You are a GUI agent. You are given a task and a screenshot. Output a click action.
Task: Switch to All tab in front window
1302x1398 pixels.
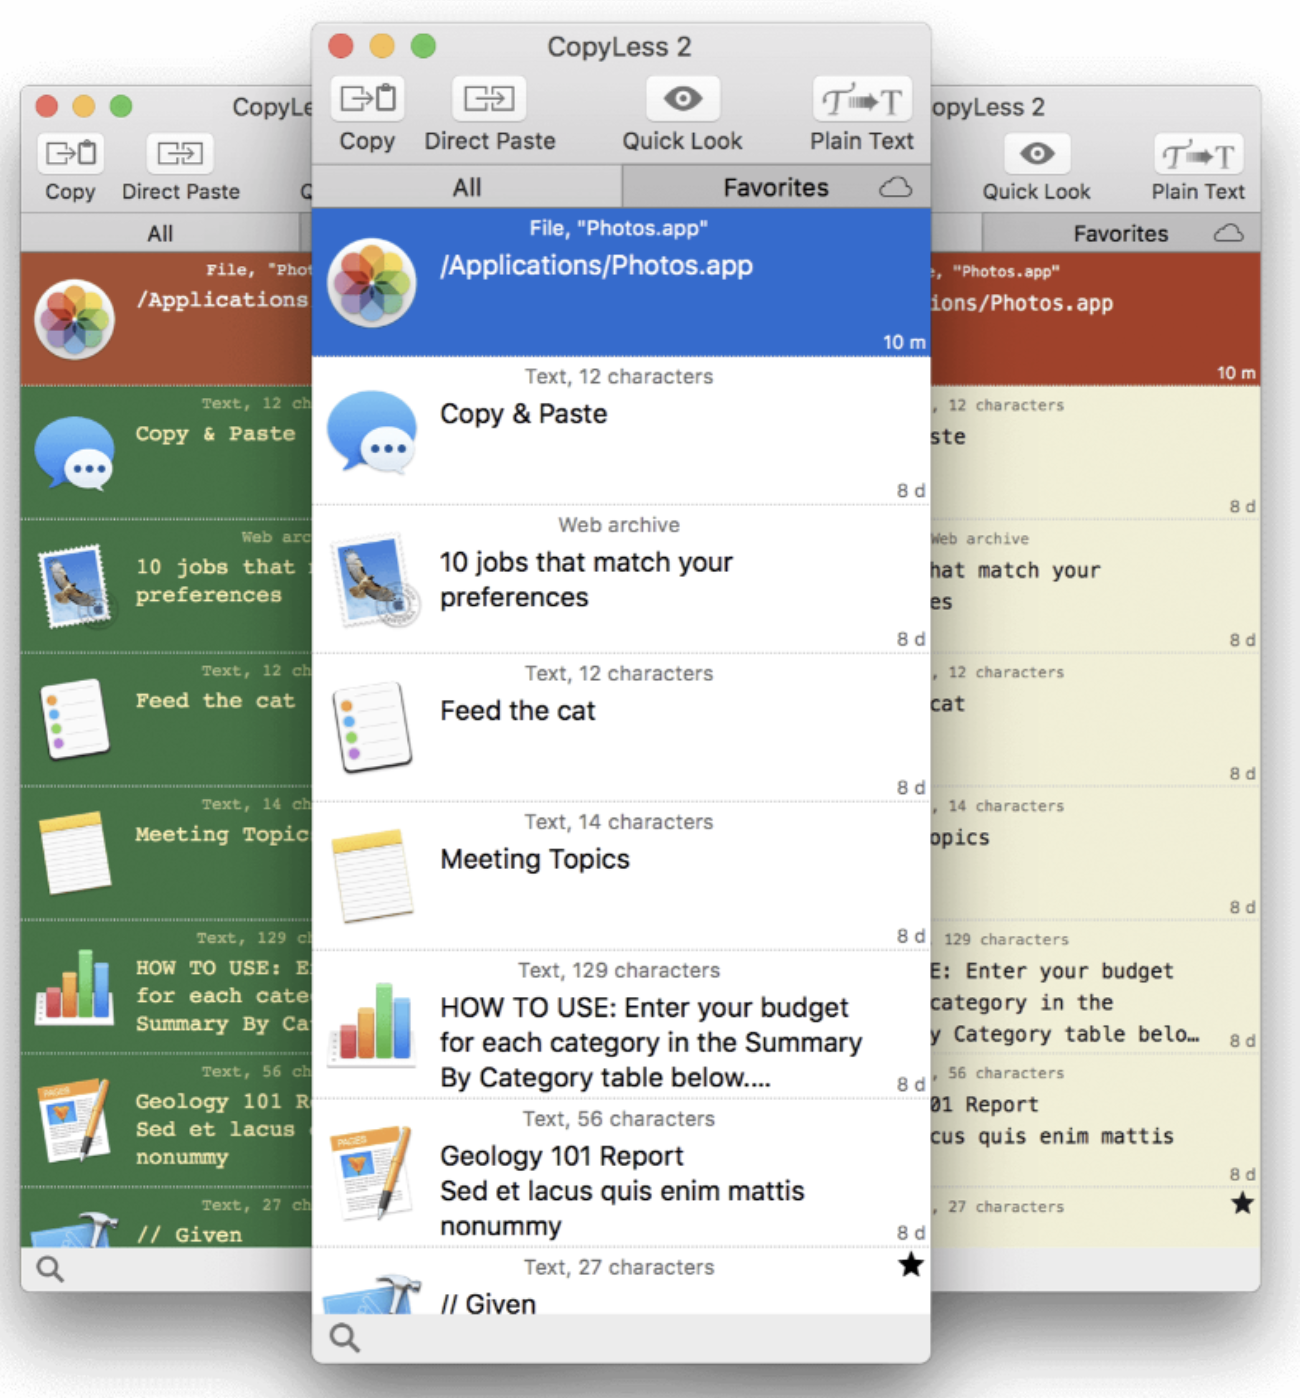467,187
